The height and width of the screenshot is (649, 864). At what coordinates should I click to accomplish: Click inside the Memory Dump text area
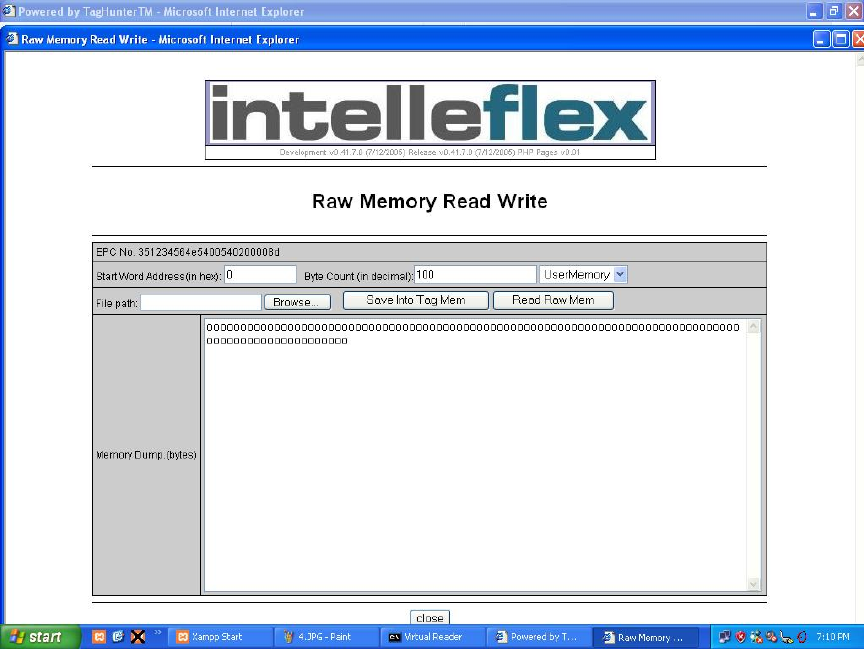click(x=475, y=455)
